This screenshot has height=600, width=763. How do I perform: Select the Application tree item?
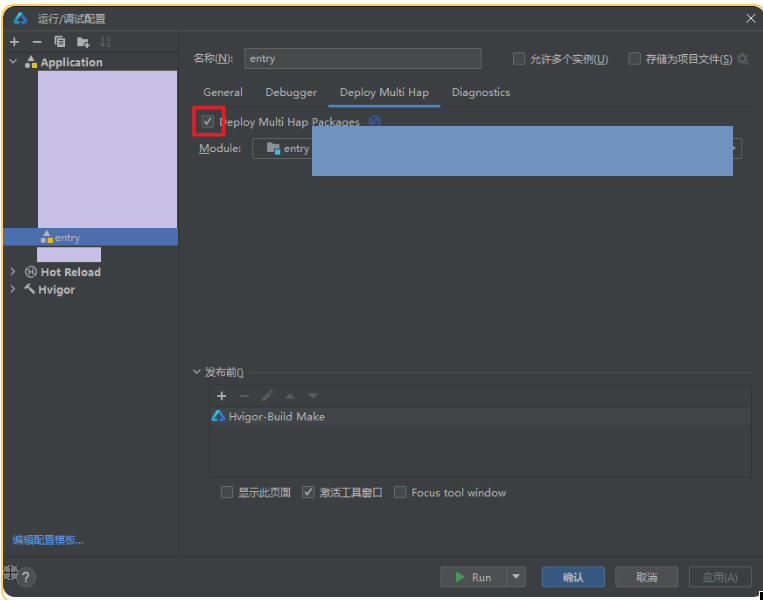[x=72, y=62]
